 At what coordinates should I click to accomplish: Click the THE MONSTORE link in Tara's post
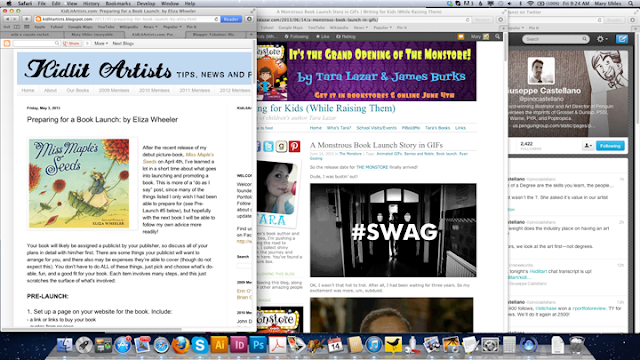click(372, 167)
